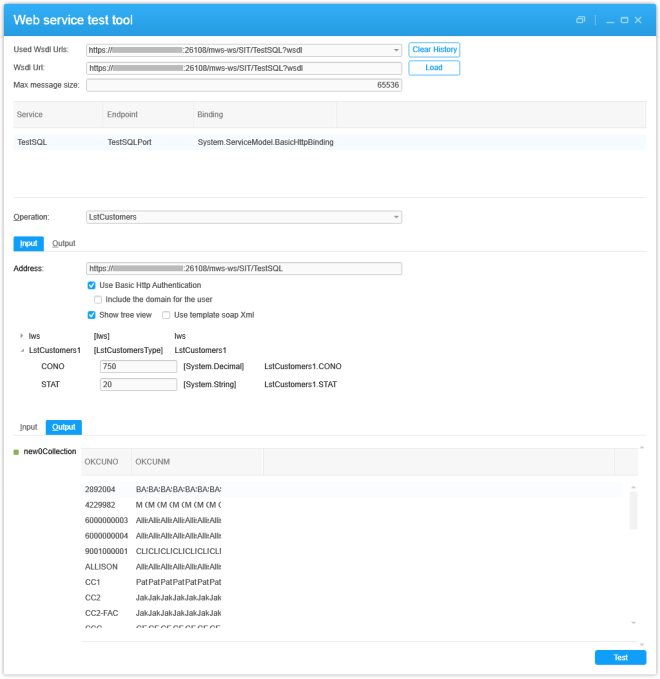Enable Include the domain for the user

[x=98, y=299]
